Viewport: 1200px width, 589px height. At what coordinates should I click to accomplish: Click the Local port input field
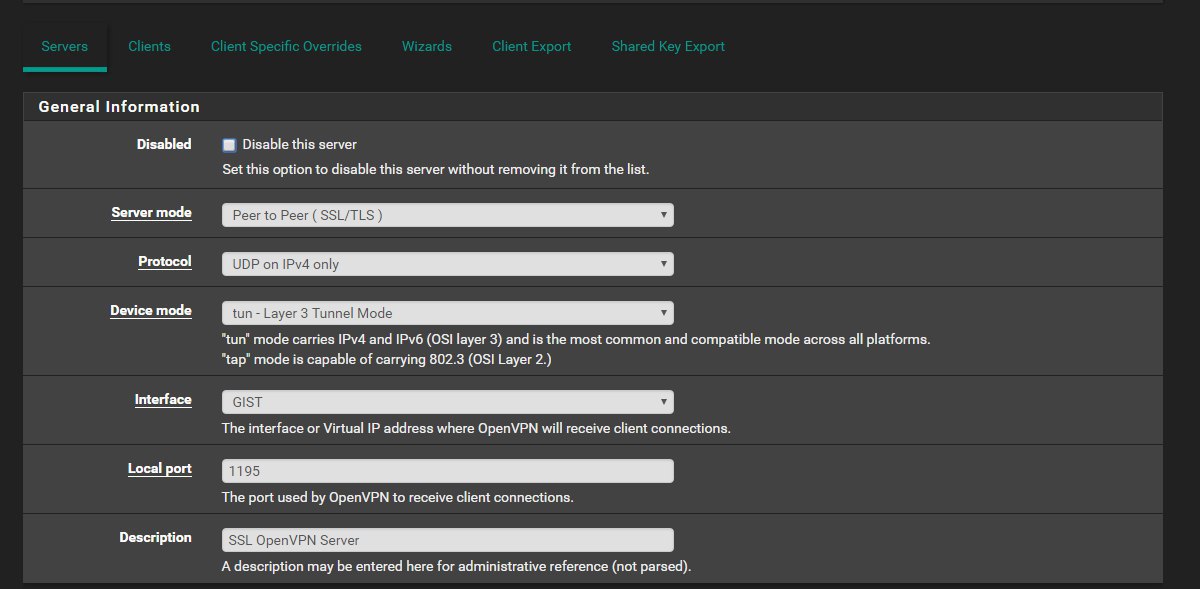coord(447,471)
